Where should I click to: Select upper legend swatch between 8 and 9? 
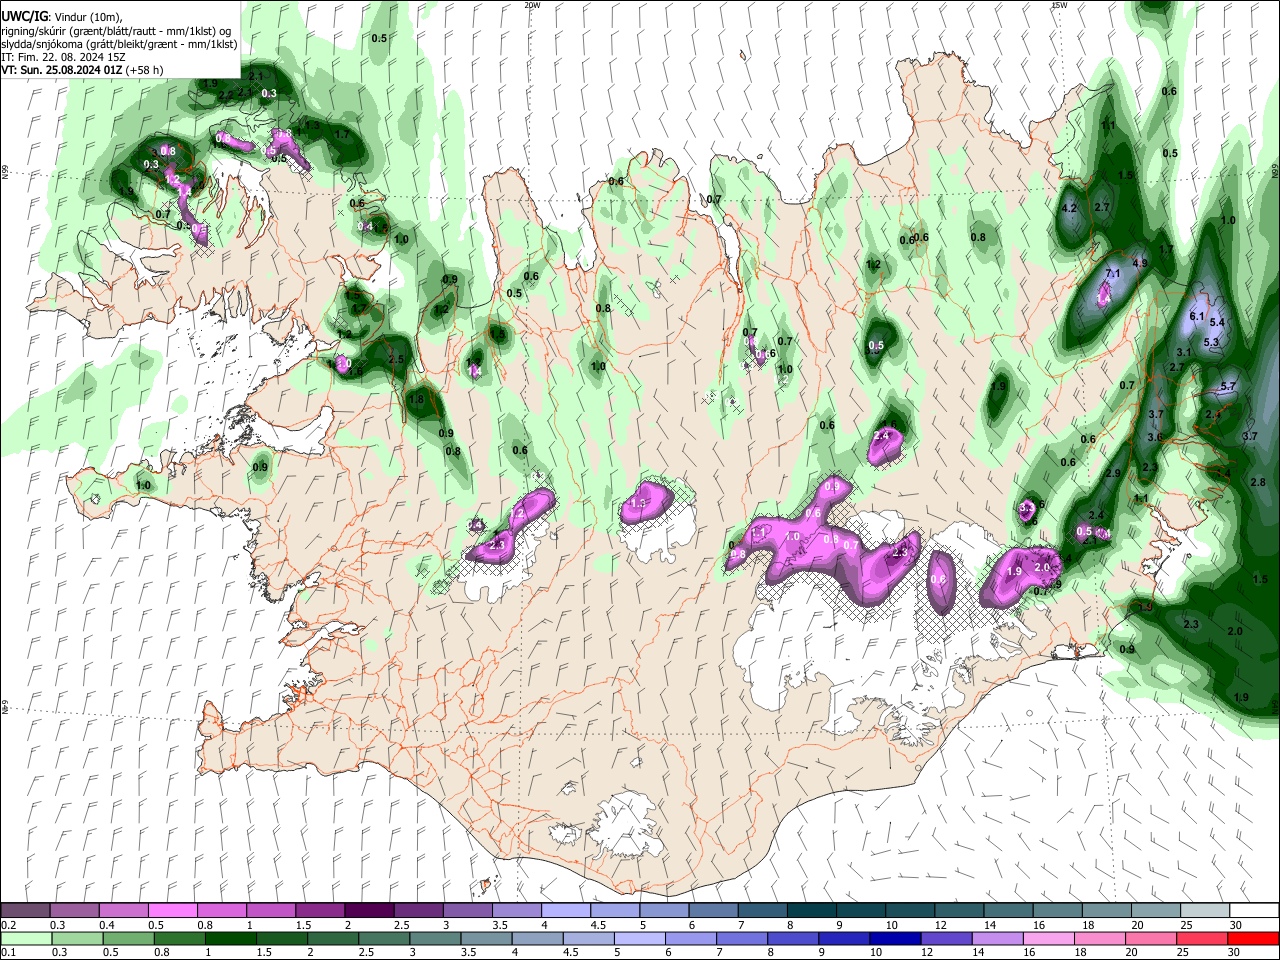click(x=812, y=911)
